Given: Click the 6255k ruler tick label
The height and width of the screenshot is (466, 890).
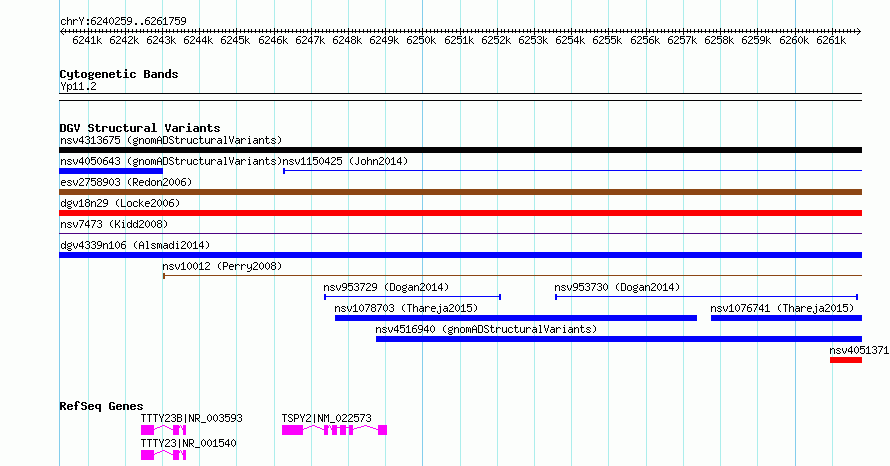Looking at the screenshot, I should [x=607, y=40].
